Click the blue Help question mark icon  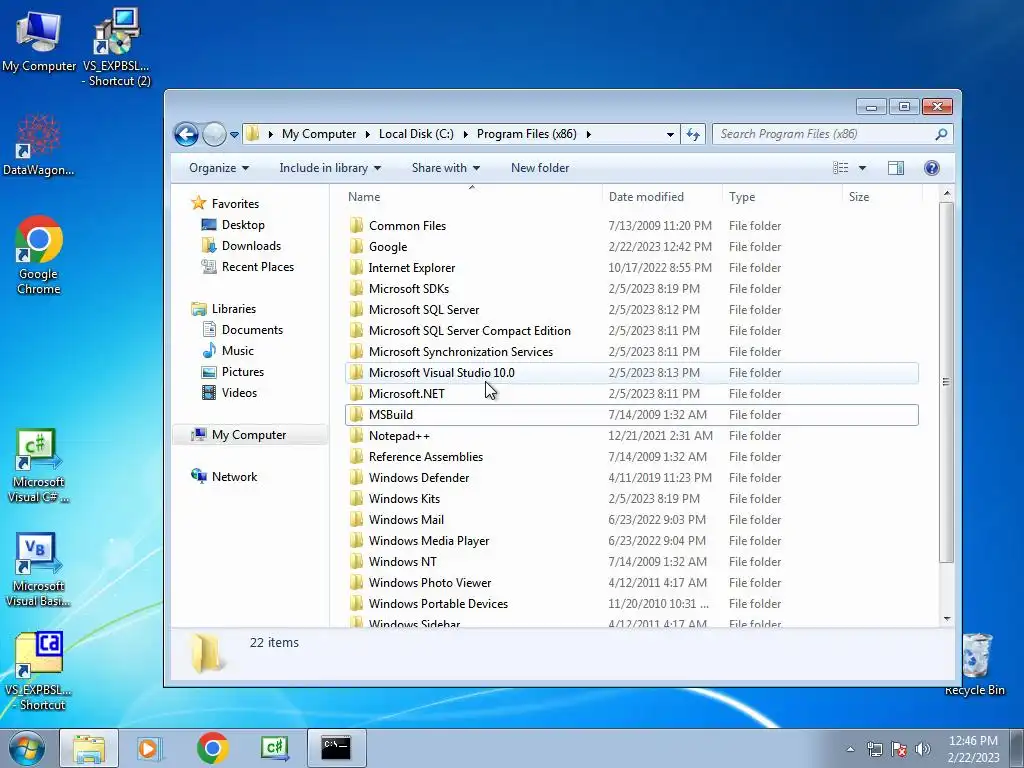[932, 168]
